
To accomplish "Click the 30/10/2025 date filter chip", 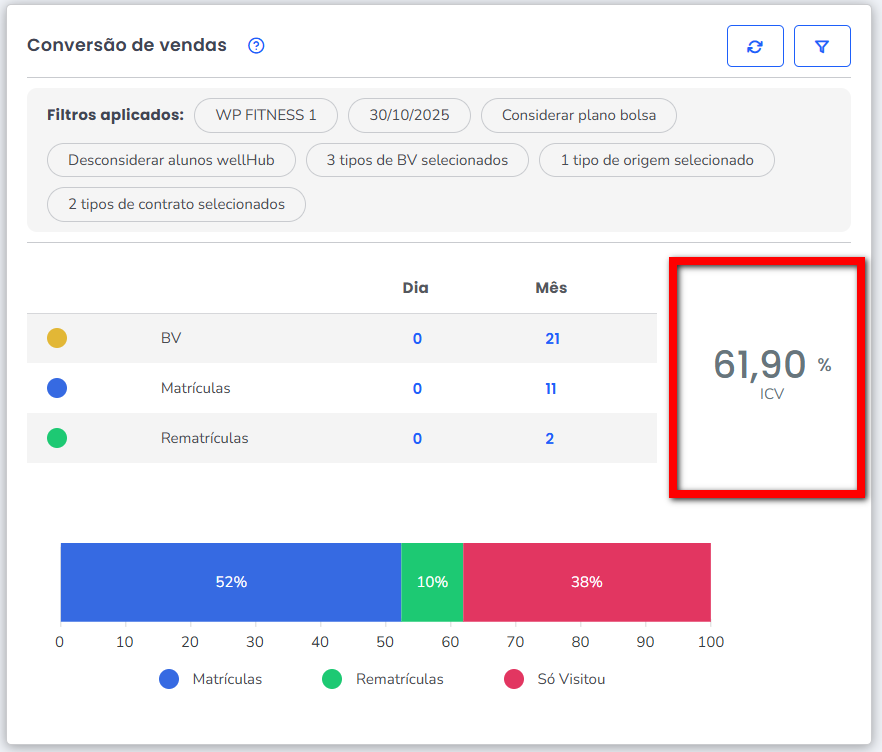I will (x=409, y=115).
